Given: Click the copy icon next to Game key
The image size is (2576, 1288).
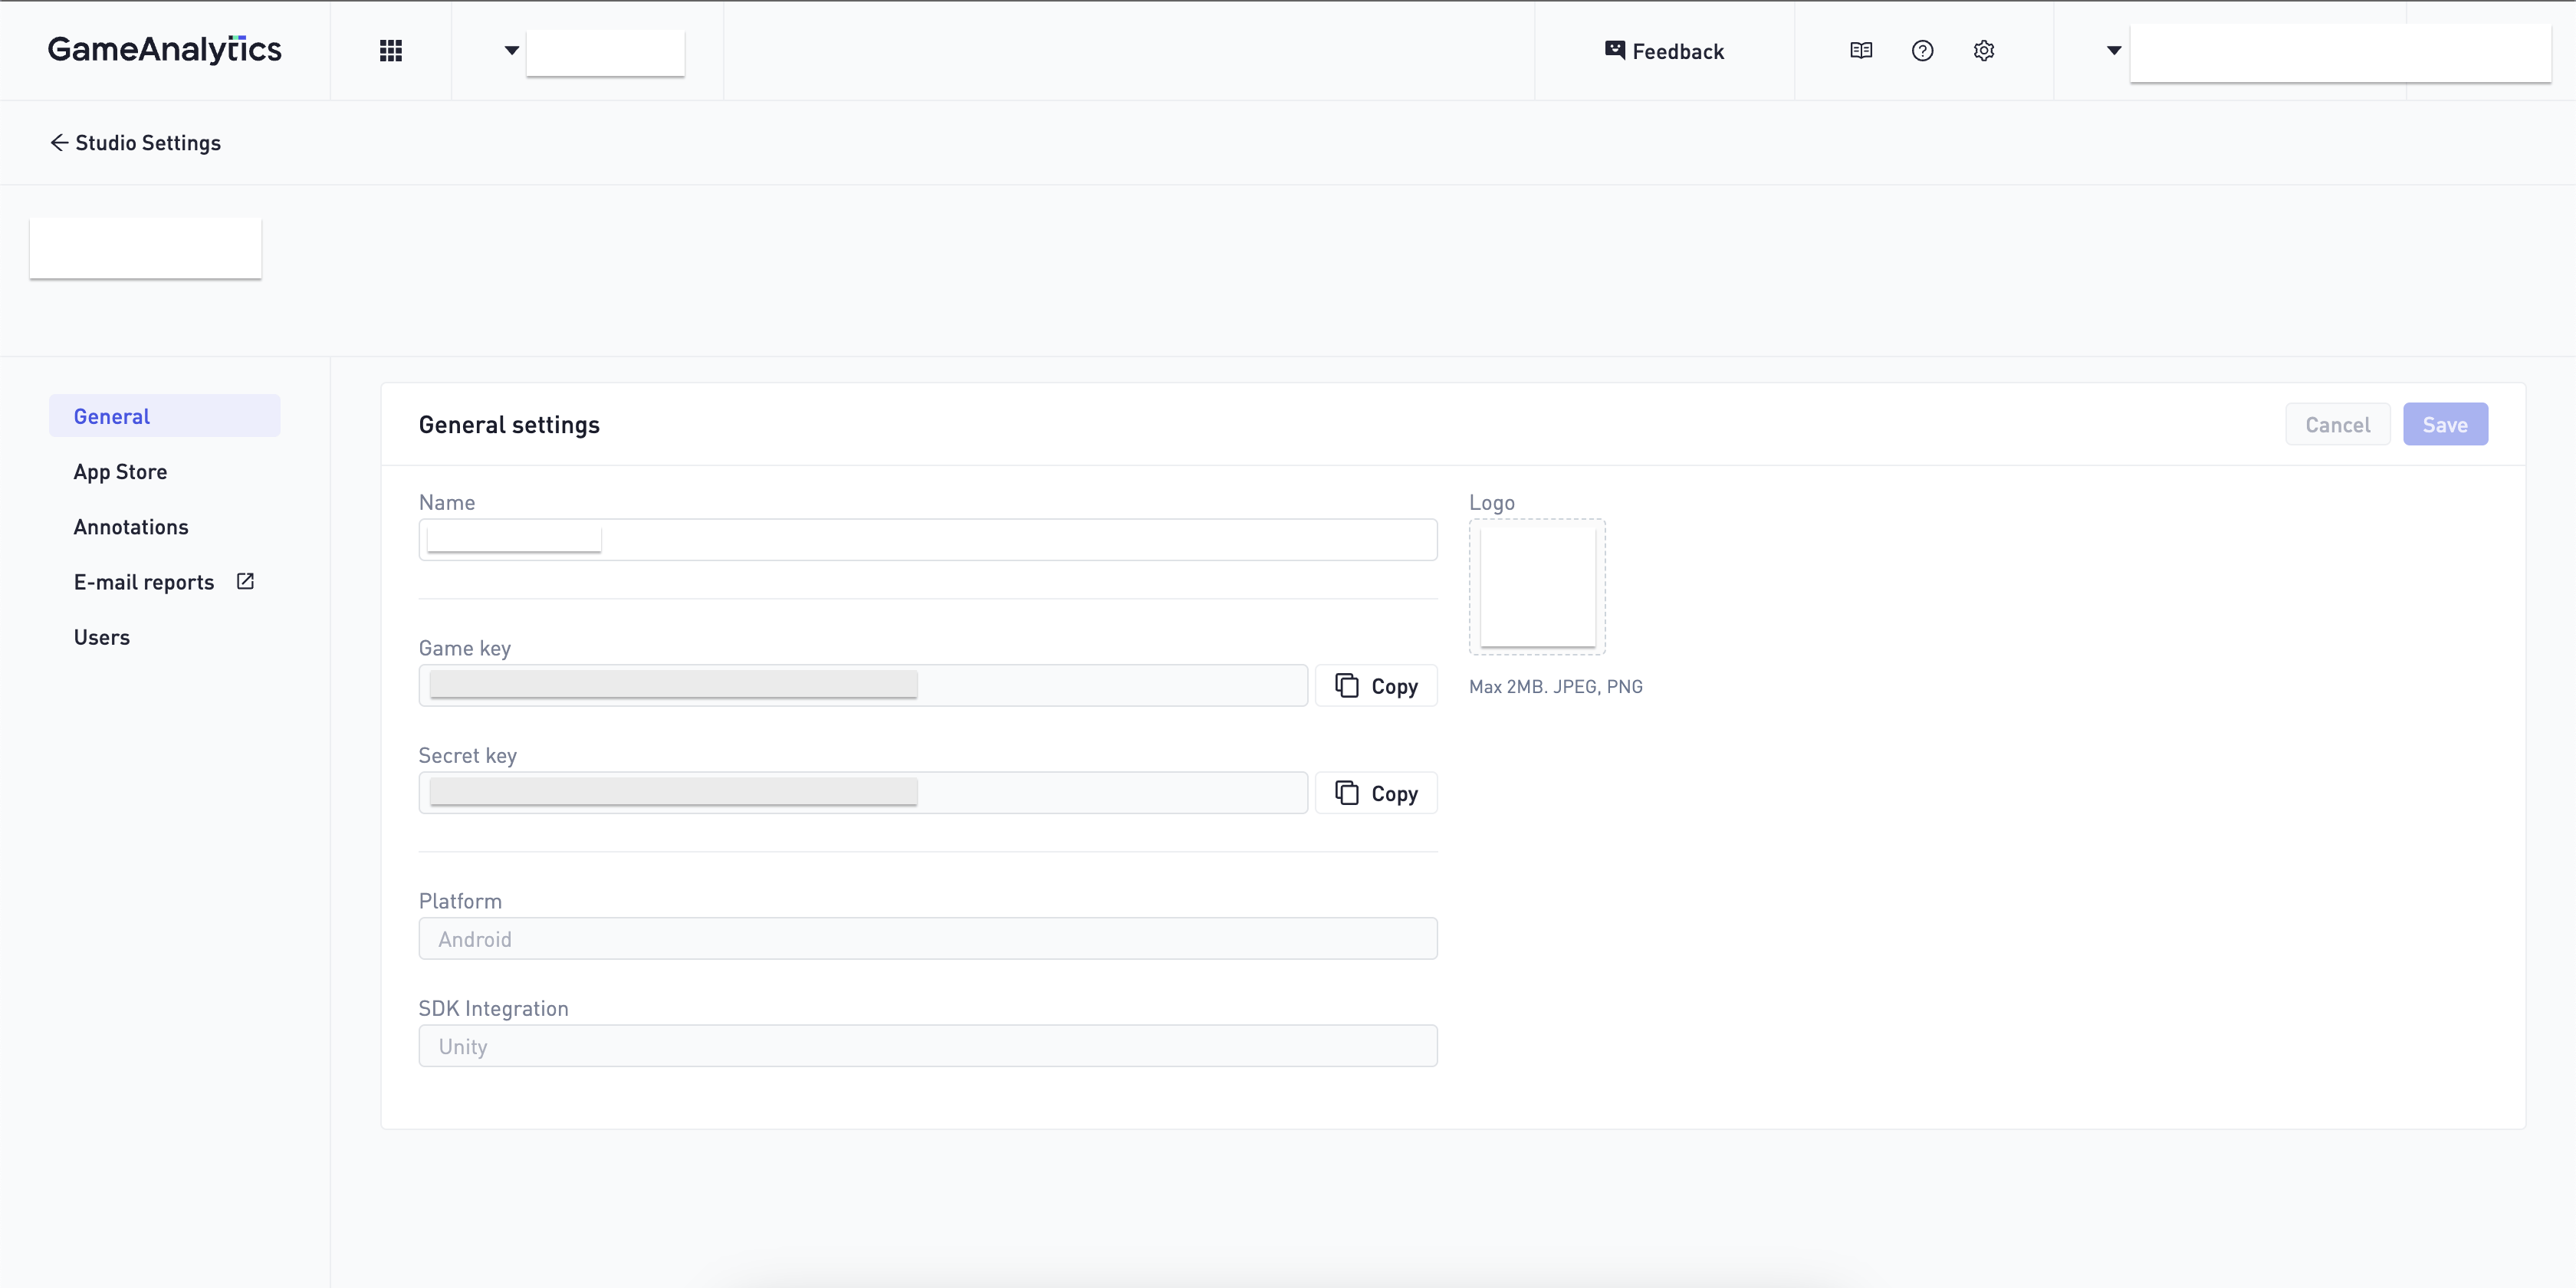Looking at the screenshot, I should [1347, 686].
